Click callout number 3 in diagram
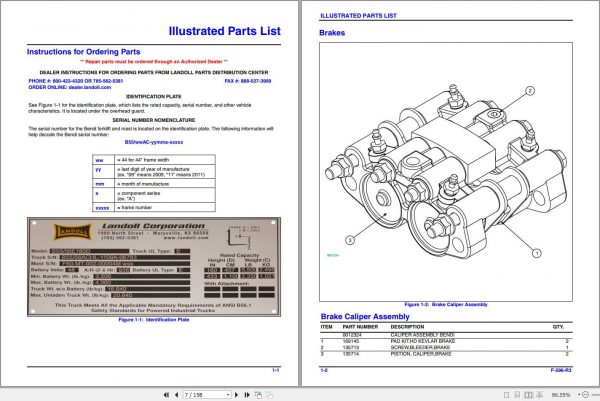The image size is (600, 401). pos(350,240)
